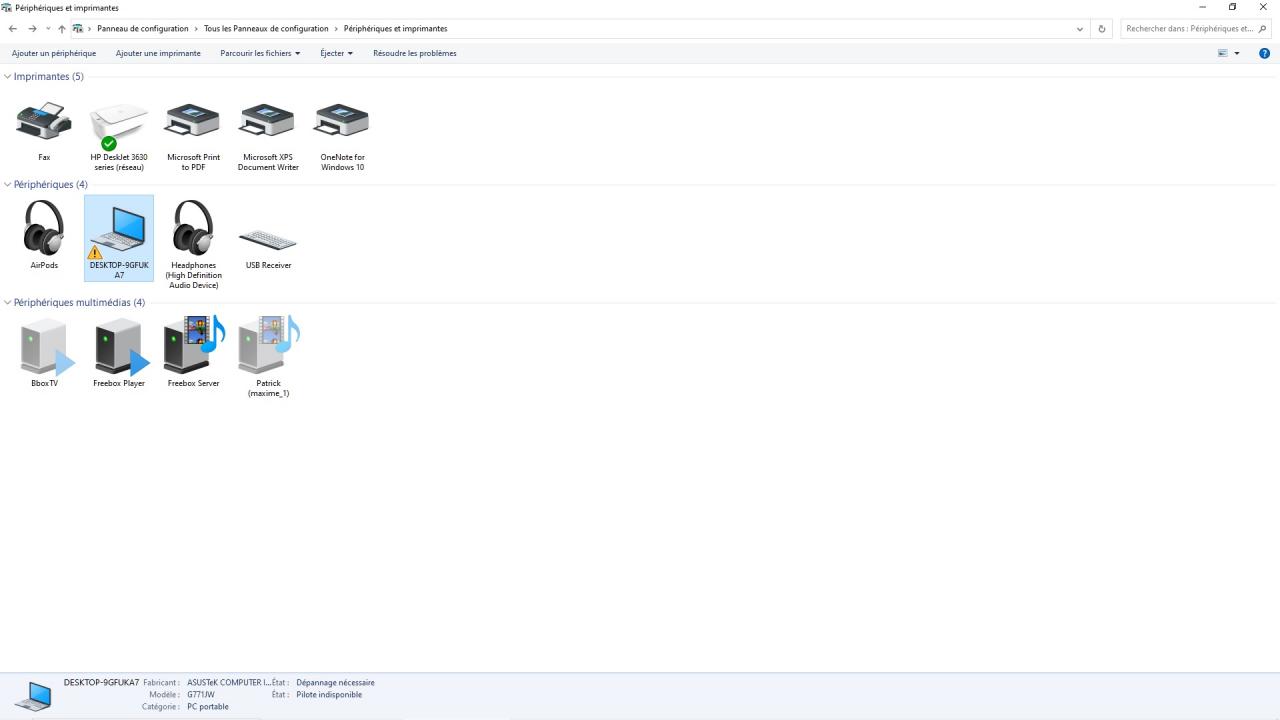The height and width of the screenshot is (720, 1280).
Task: Refresh the Périphériques et imprimantes view
Action: (1102, 29)
